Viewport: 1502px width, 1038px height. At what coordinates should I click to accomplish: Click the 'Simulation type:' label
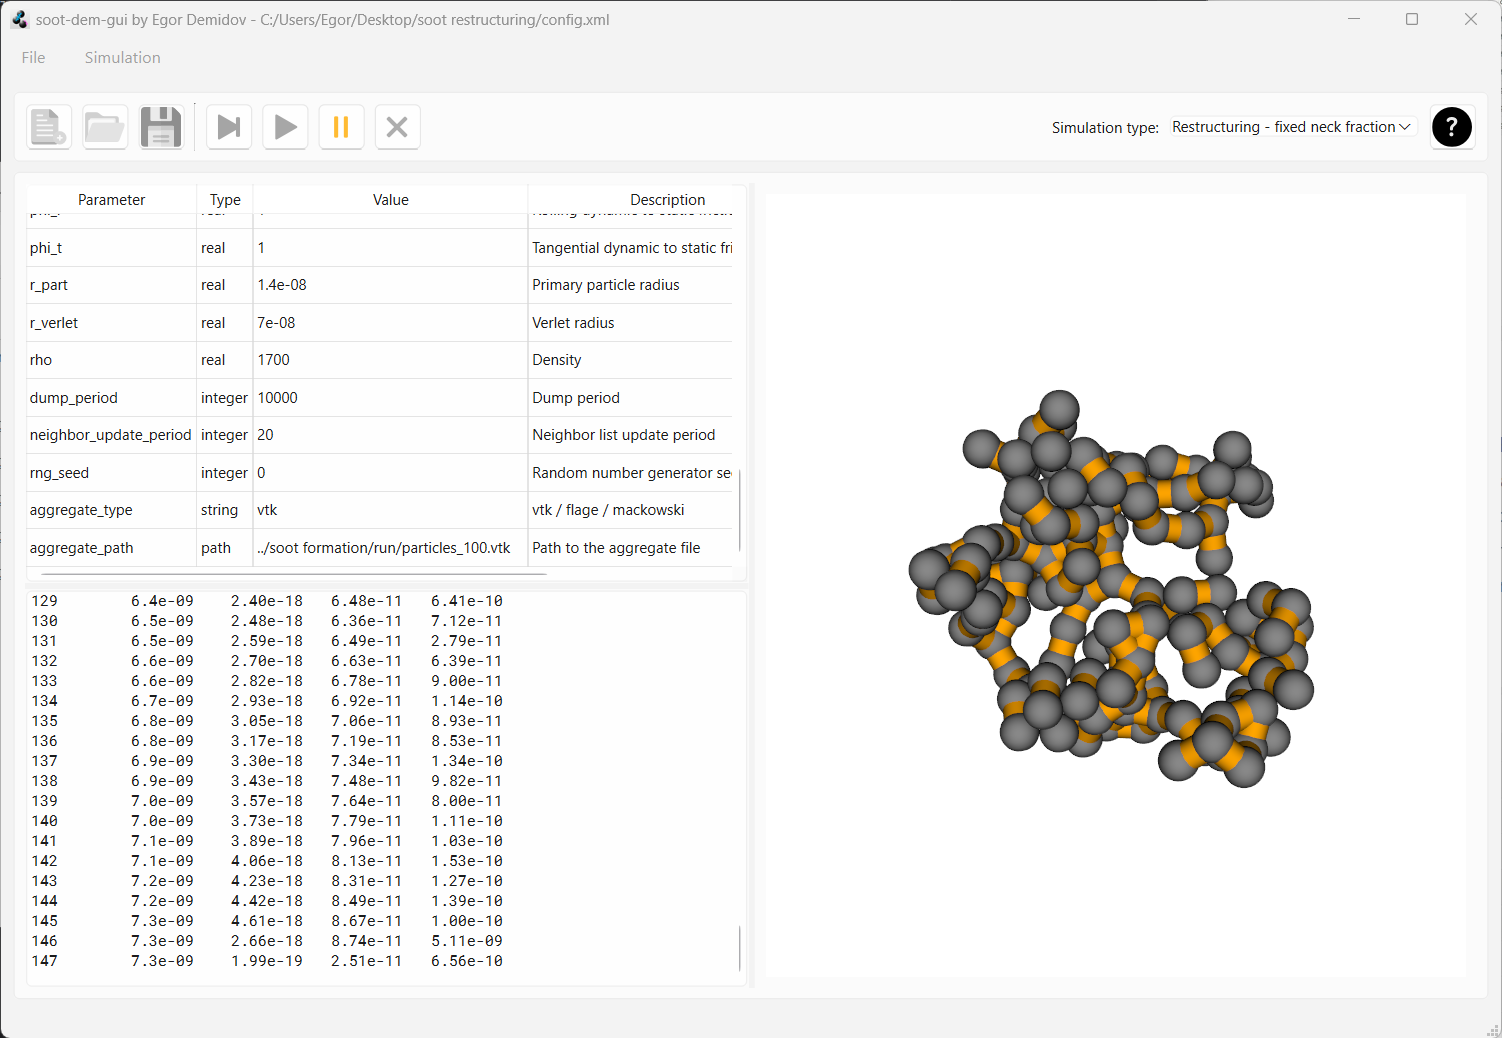[x=1105, y=128]
